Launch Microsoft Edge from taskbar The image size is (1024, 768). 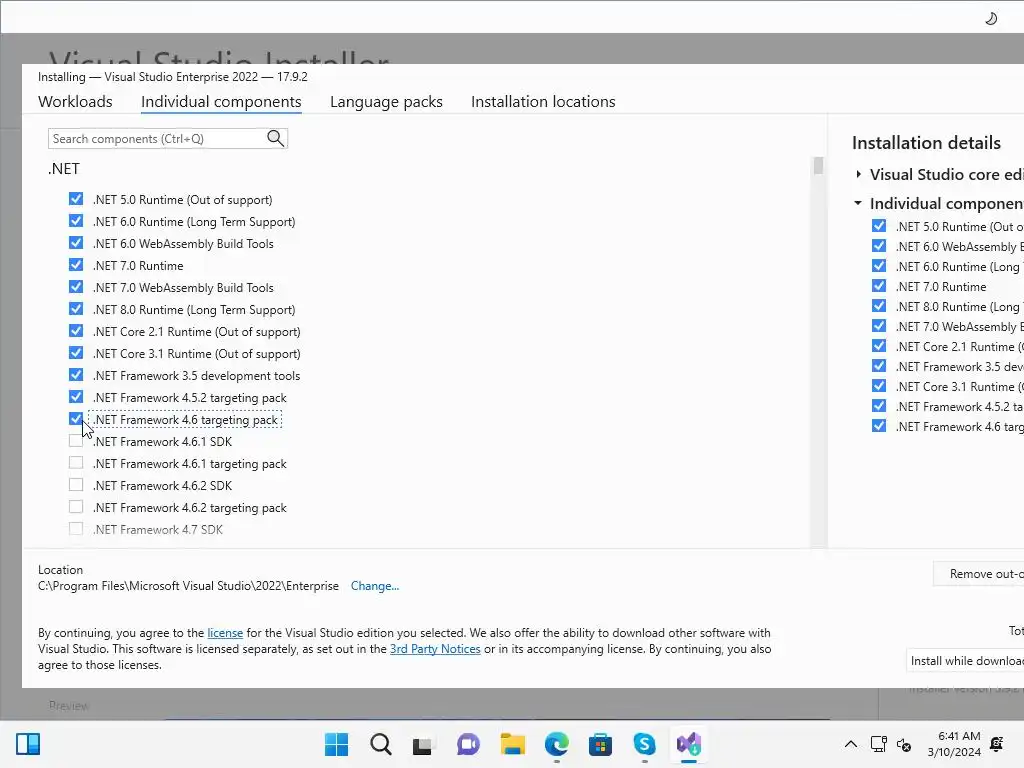(x=556, y=744)
